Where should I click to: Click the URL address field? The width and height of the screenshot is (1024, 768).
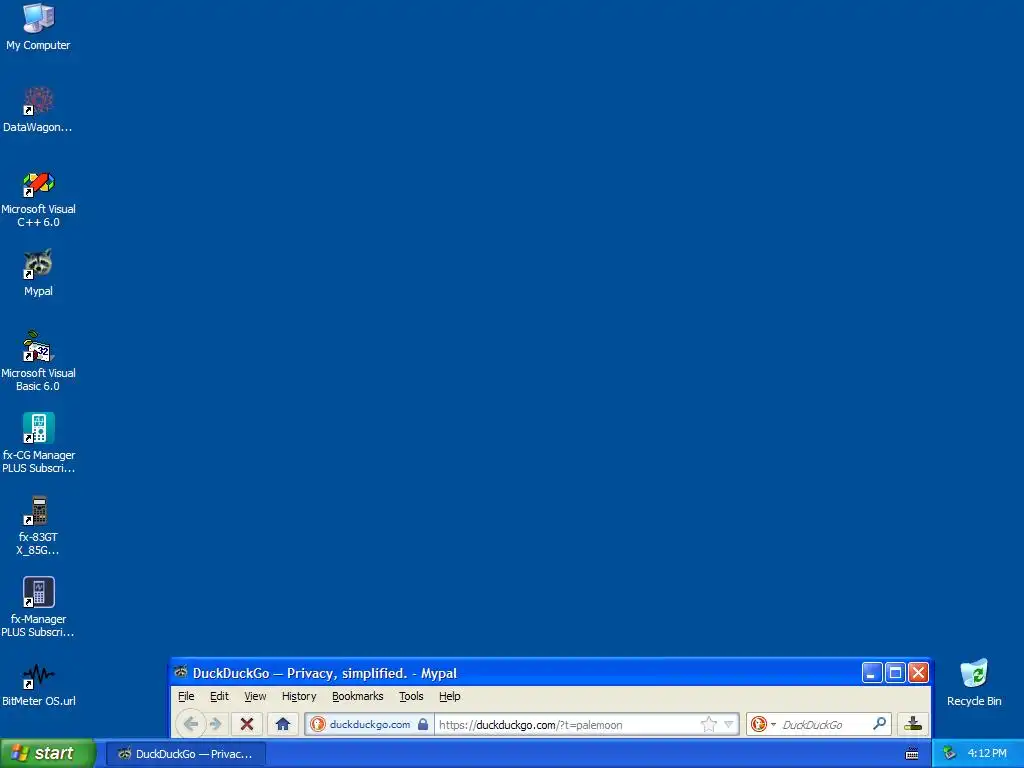pyautogui.click(x=567, y=724)
